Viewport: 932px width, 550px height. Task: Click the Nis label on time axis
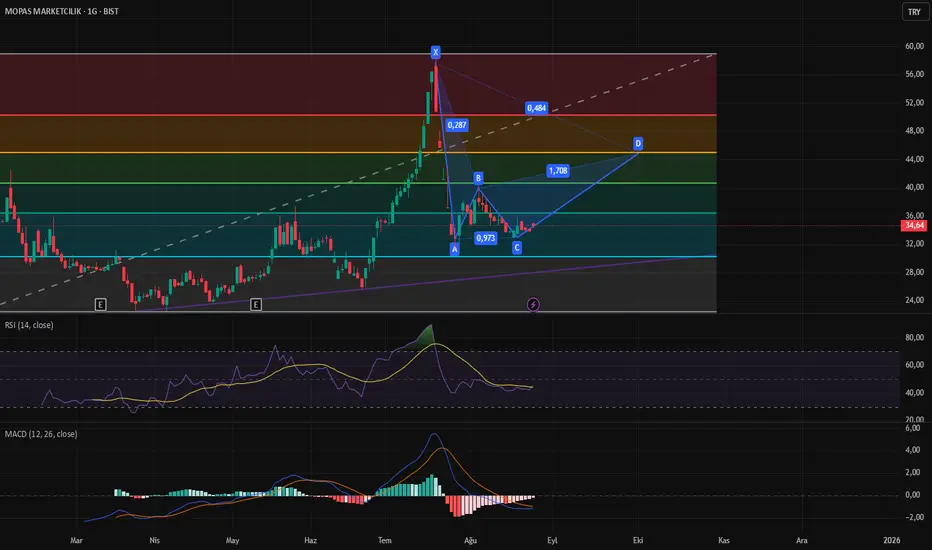(155, 540)
